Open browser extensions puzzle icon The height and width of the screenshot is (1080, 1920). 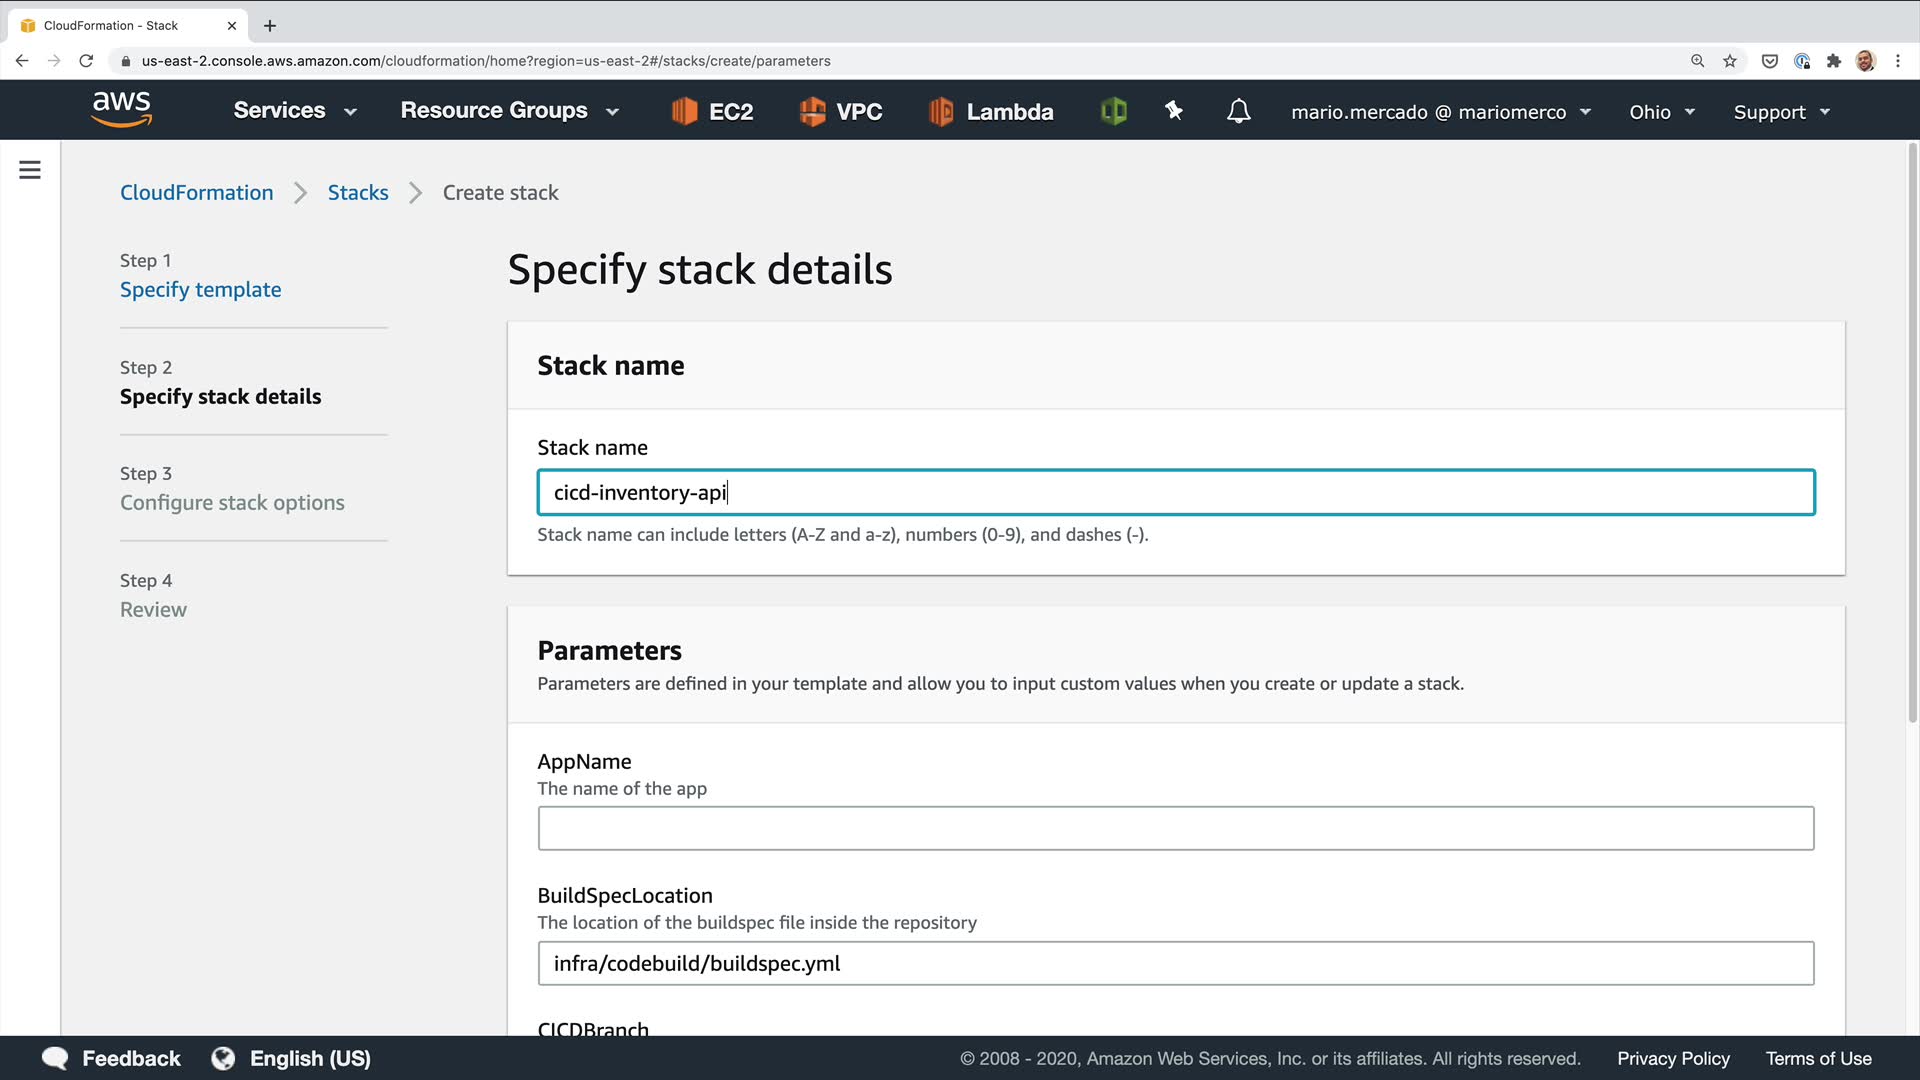click(1833, 61)
